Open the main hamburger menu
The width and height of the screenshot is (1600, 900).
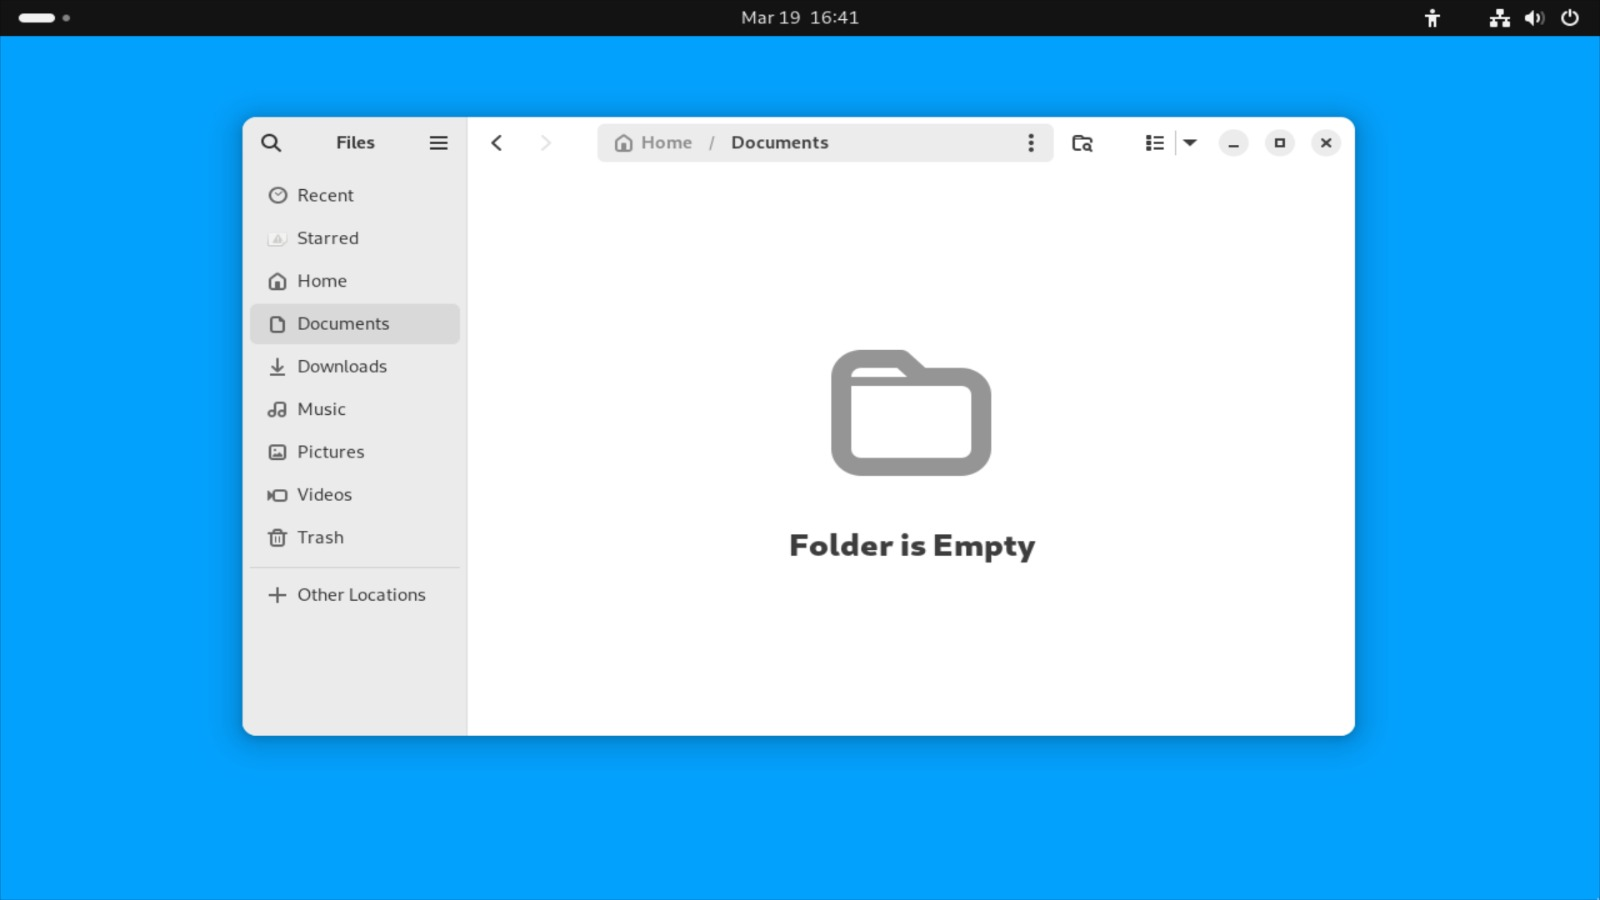click(438, 142)
